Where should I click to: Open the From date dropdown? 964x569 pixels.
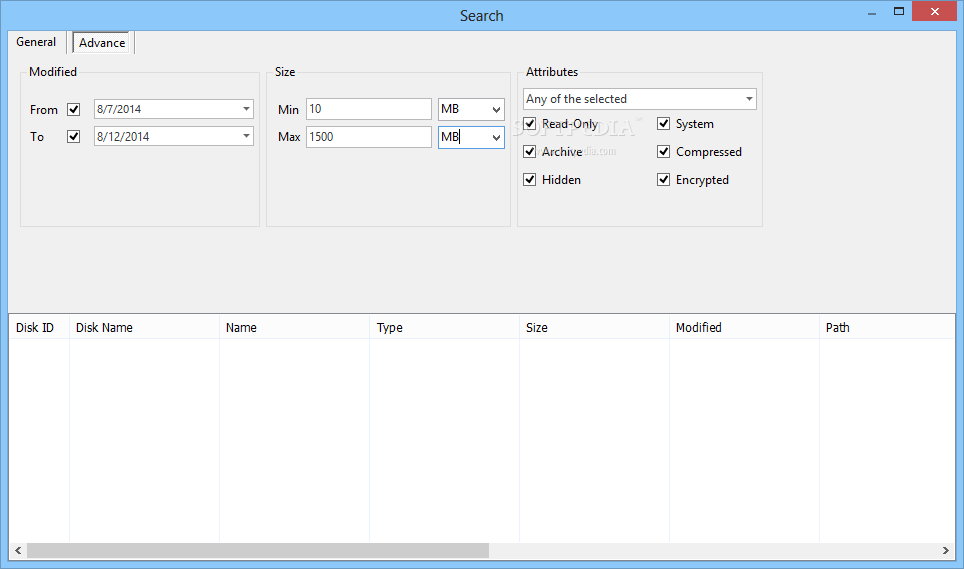point(246,109)
